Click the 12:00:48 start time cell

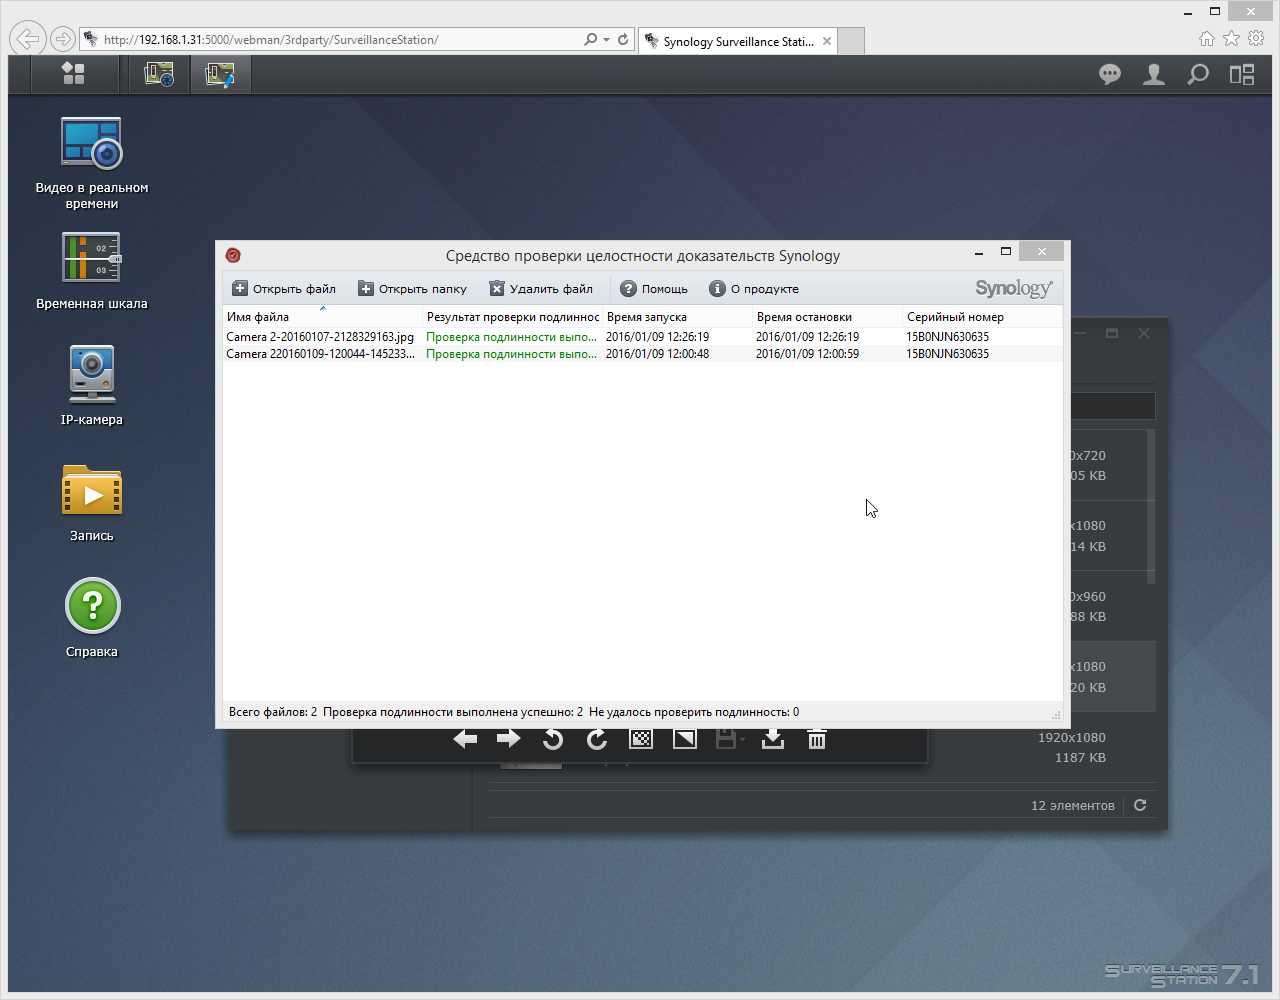click(x=657, y=354)
